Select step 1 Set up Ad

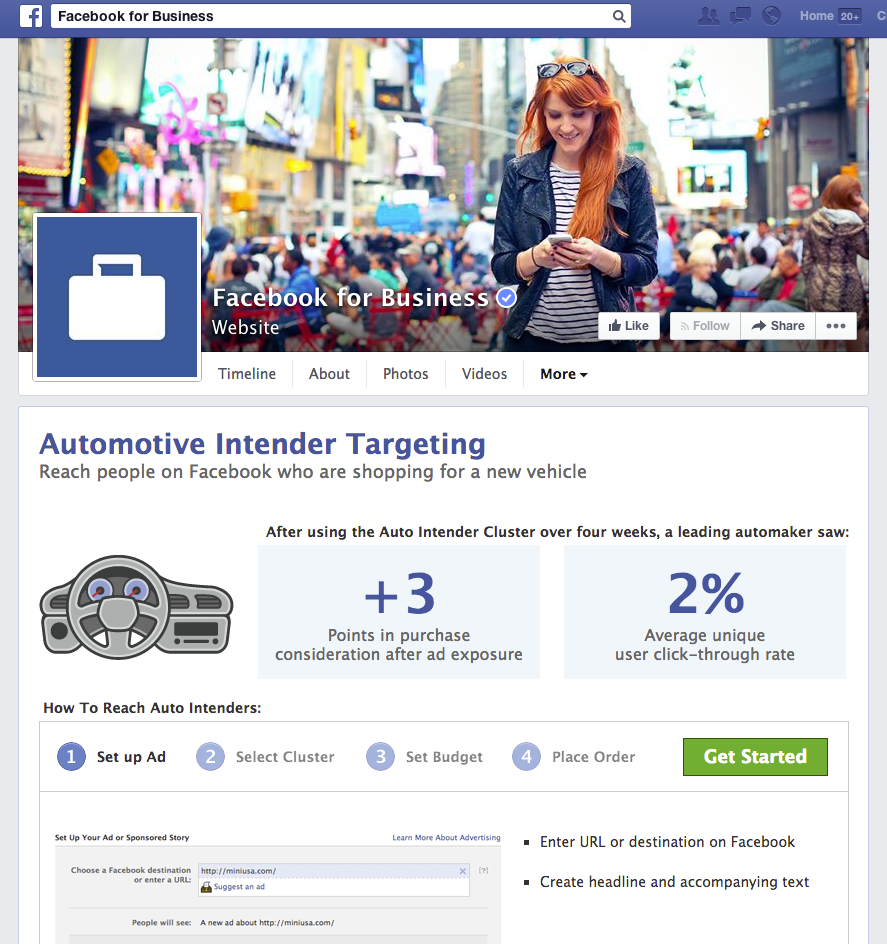[x=111, y=757]
